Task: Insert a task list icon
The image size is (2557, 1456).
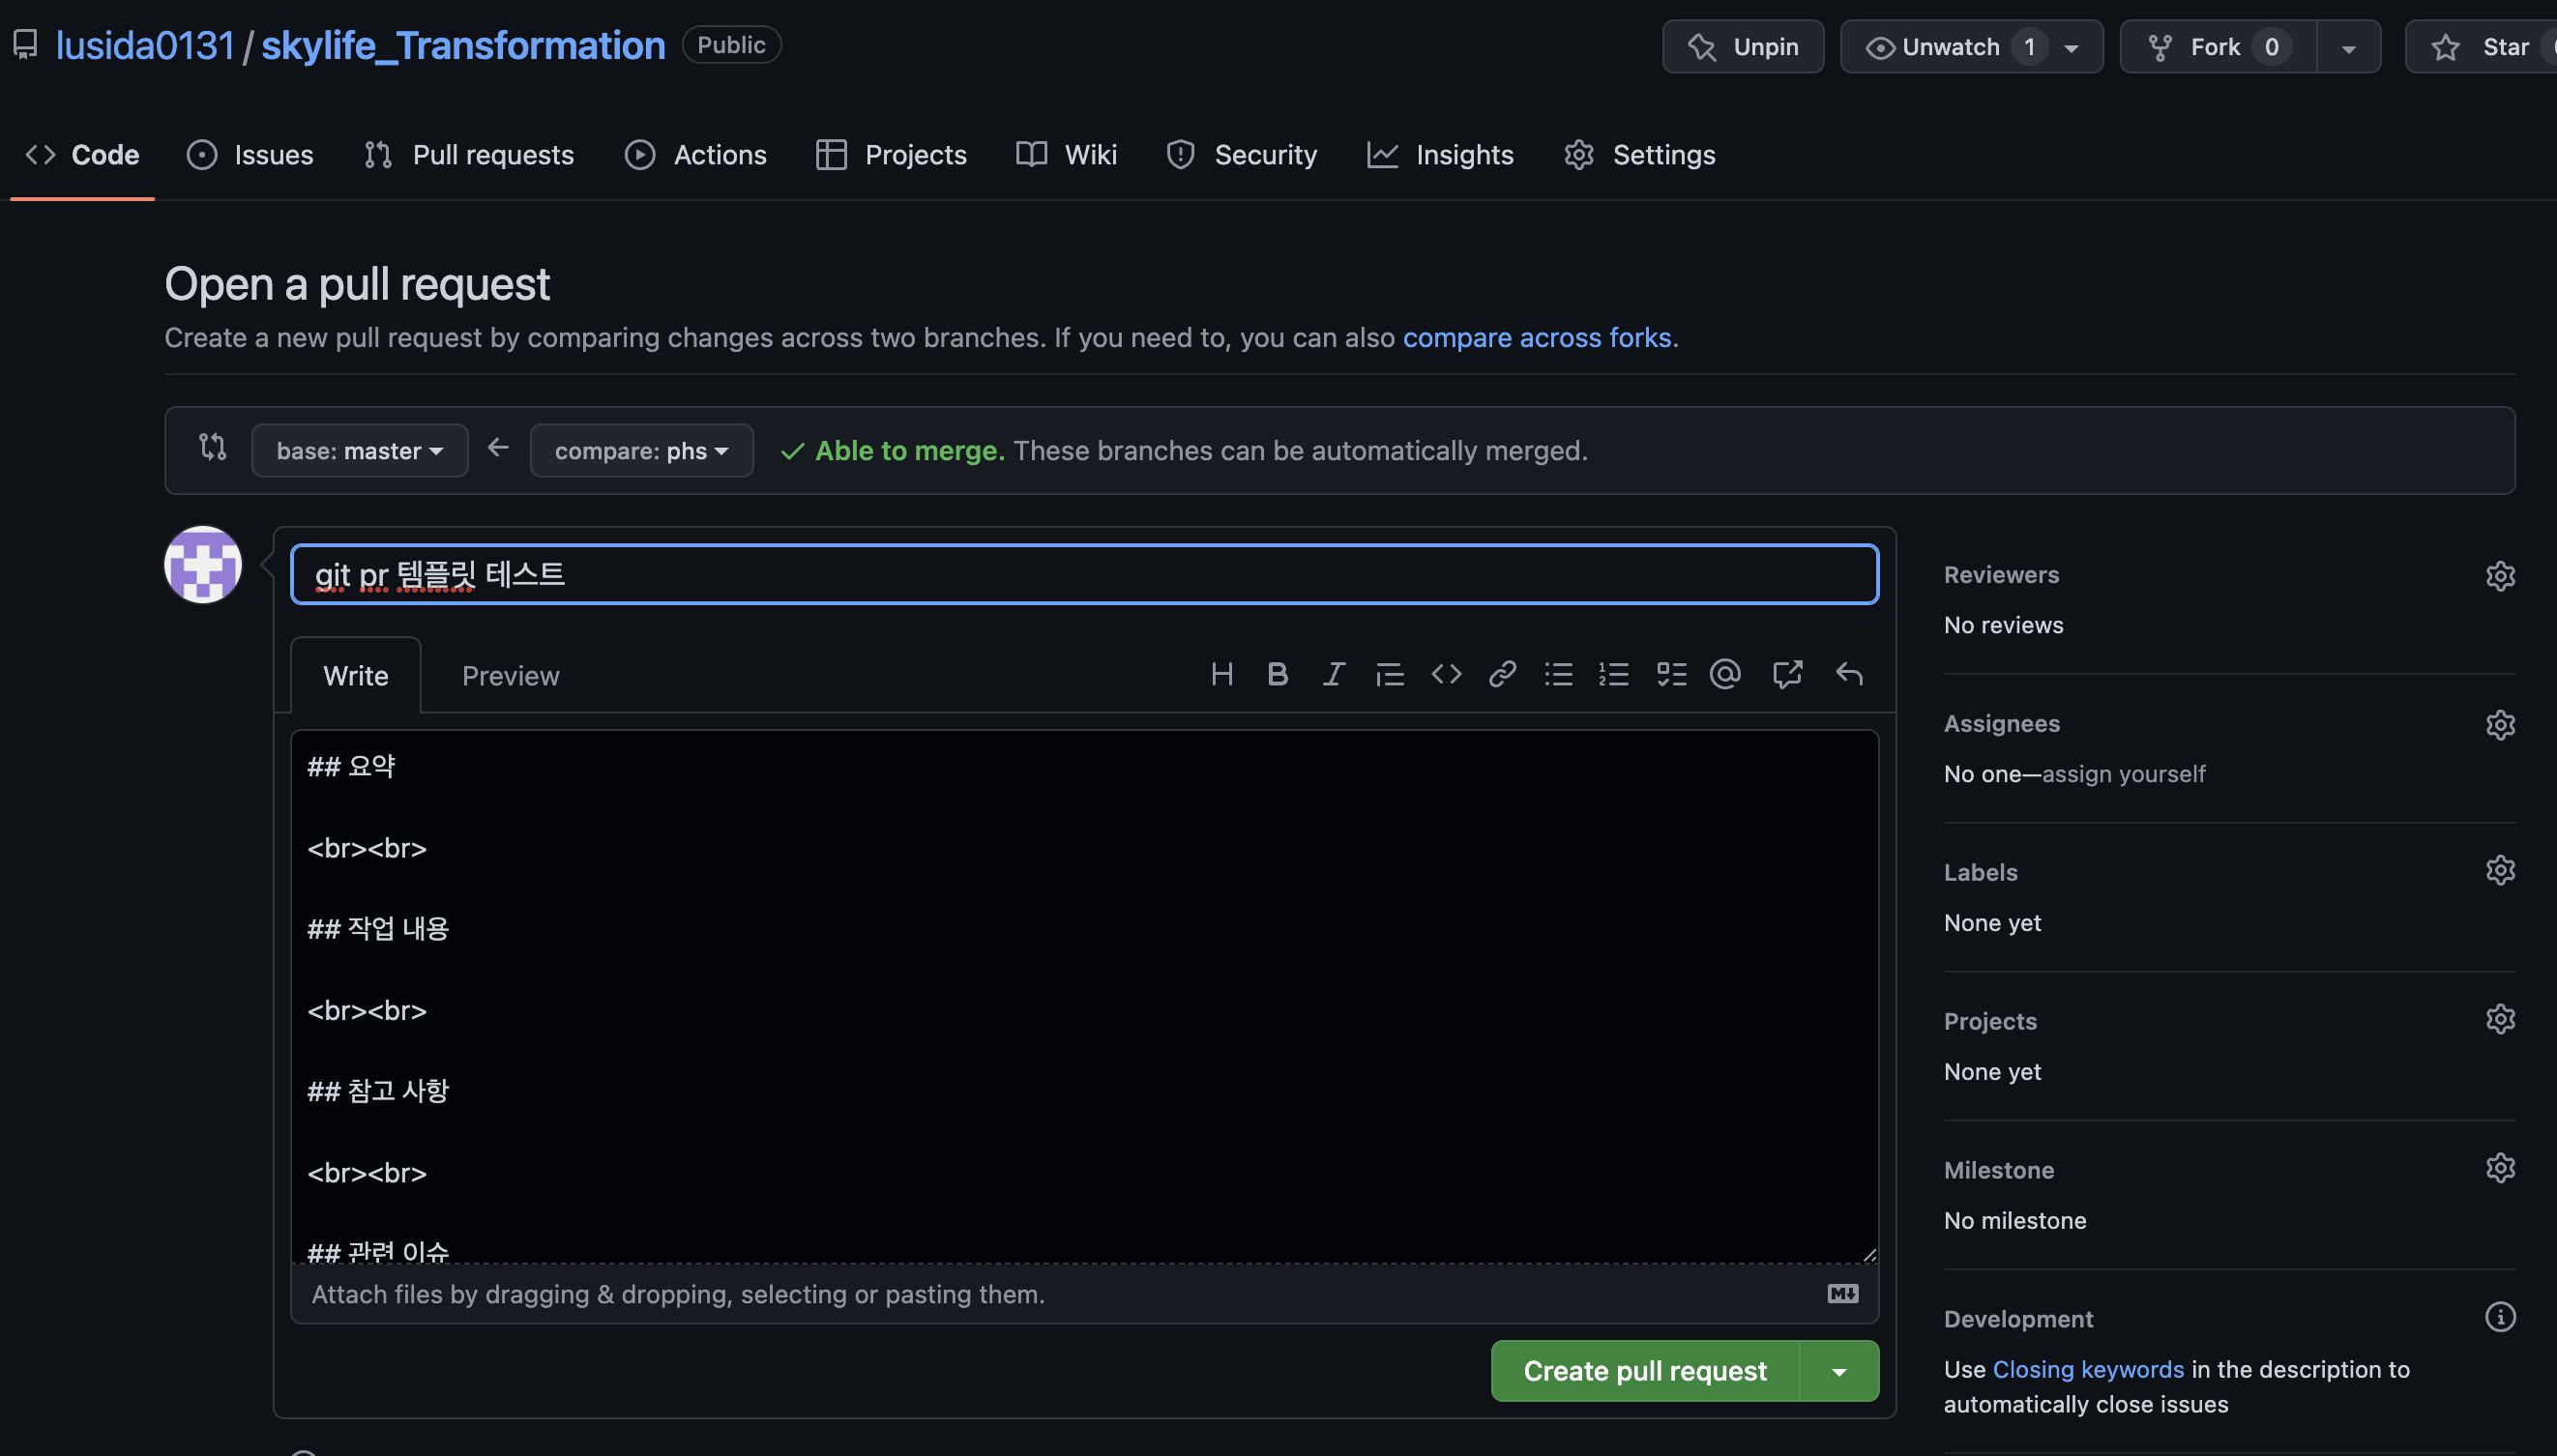Action: 1671,675
